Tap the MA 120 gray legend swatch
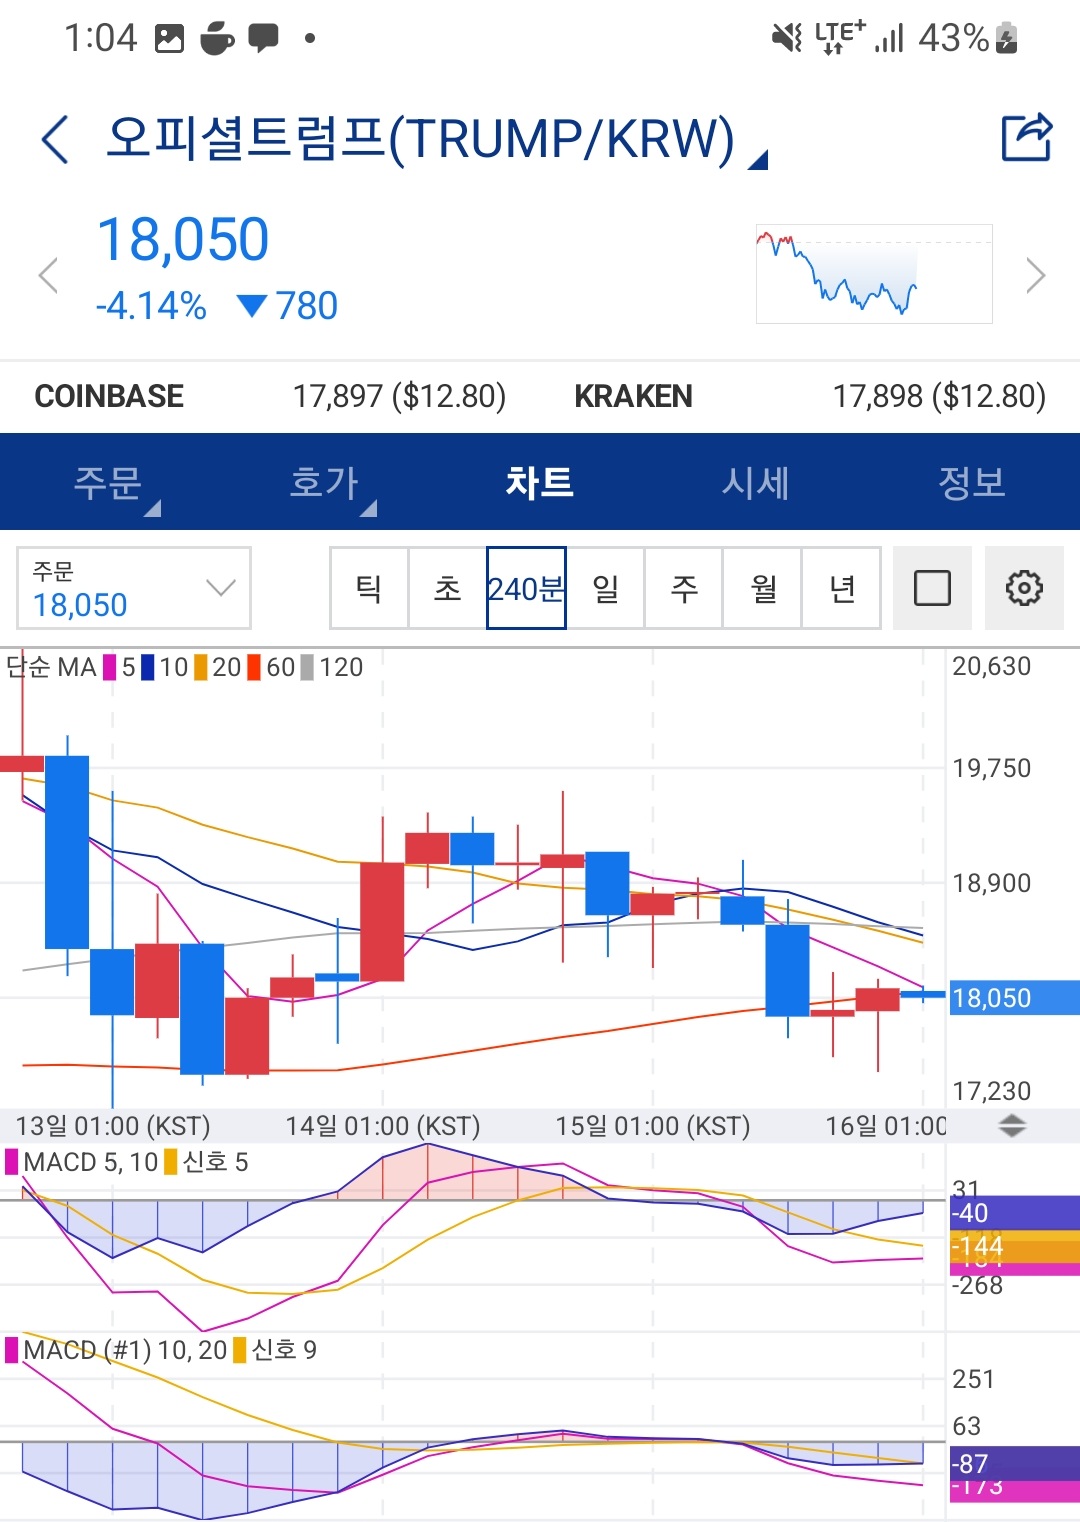 pos(308,667)
